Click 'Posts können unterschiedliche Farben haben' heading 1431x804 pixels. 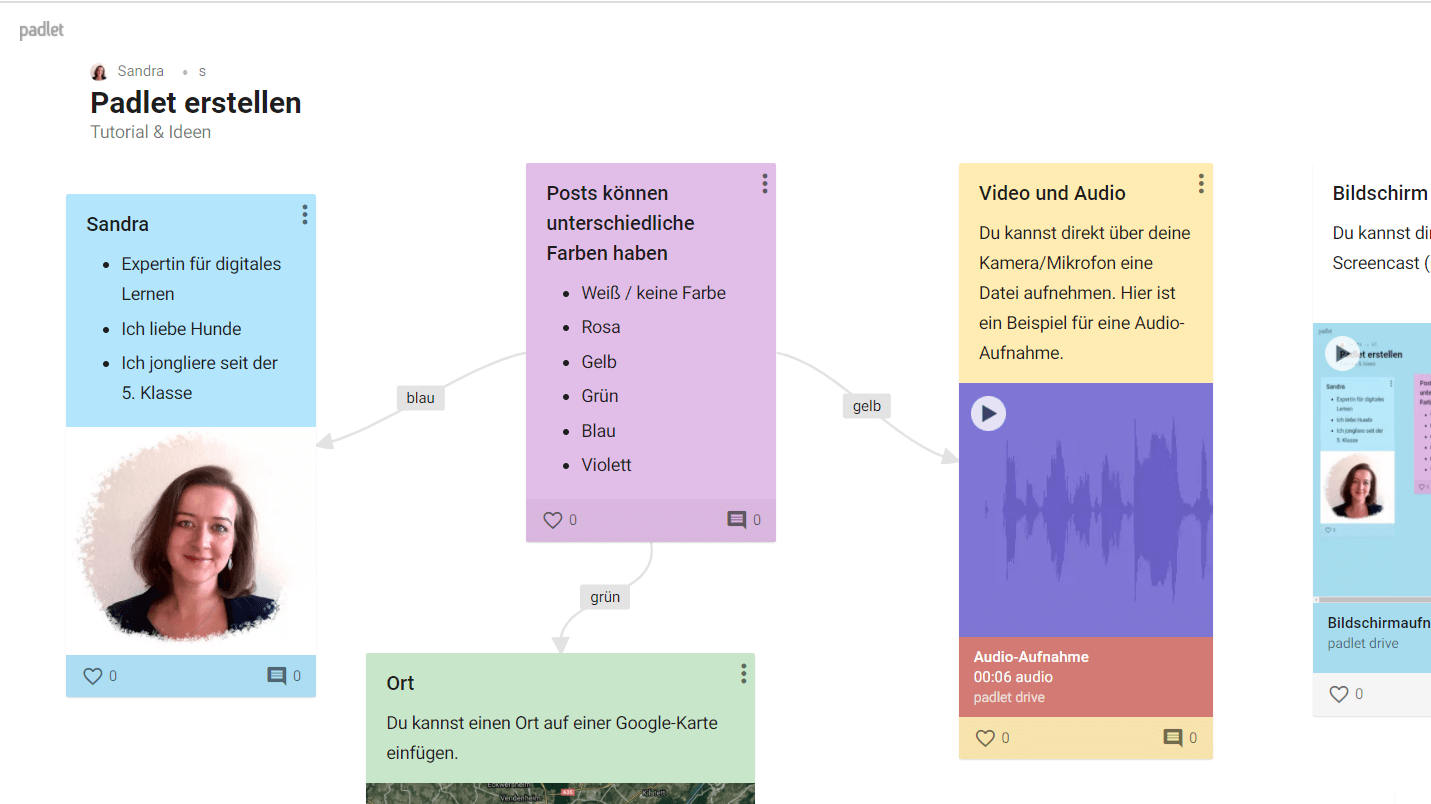point(620,223)
